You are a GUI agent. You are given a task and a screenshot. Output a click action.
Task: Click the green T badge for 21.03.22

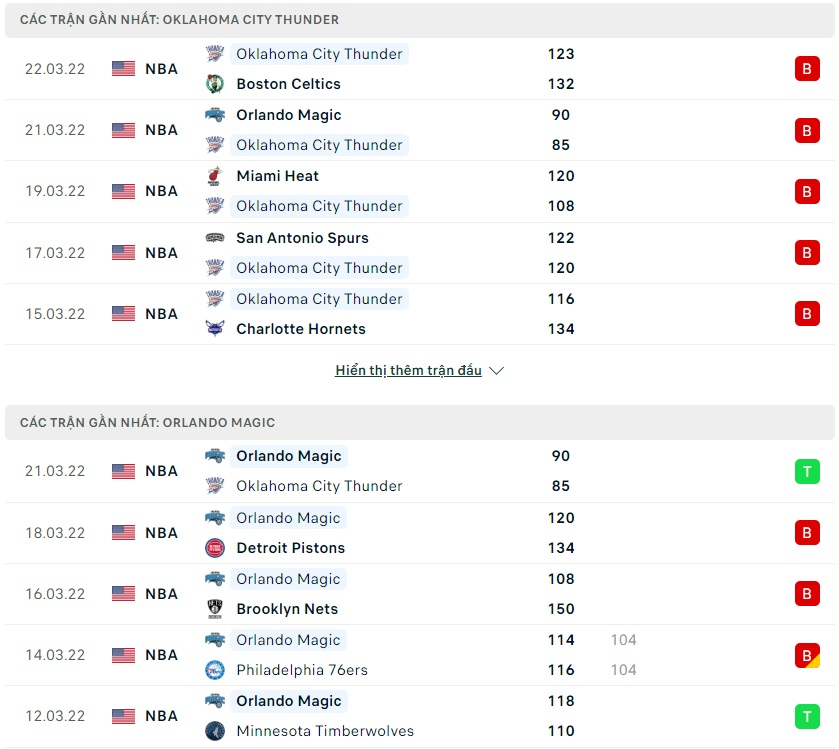coord(807,471)
